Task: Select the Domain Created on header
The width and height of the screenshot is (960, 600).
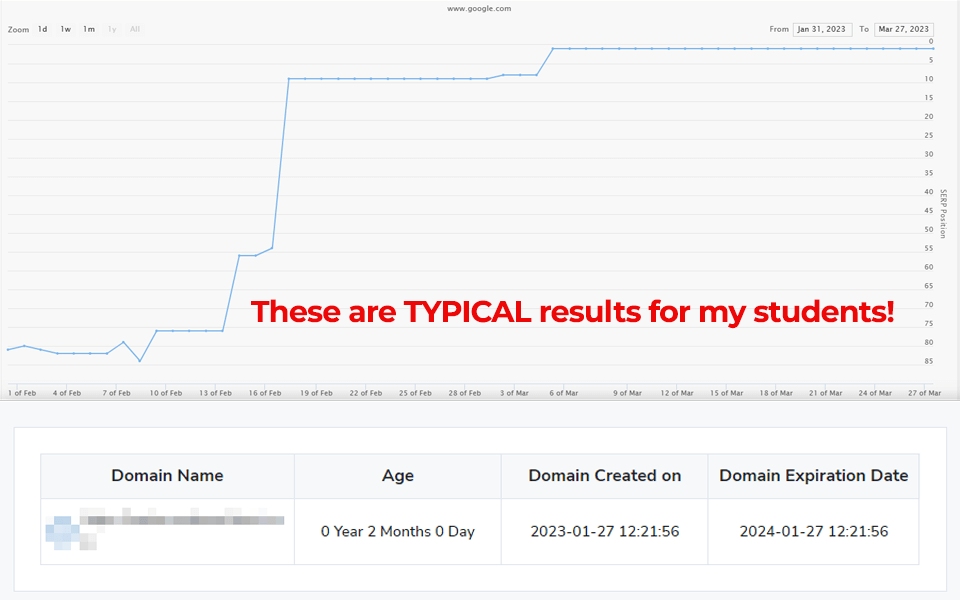Action: [x=604, y=476]
